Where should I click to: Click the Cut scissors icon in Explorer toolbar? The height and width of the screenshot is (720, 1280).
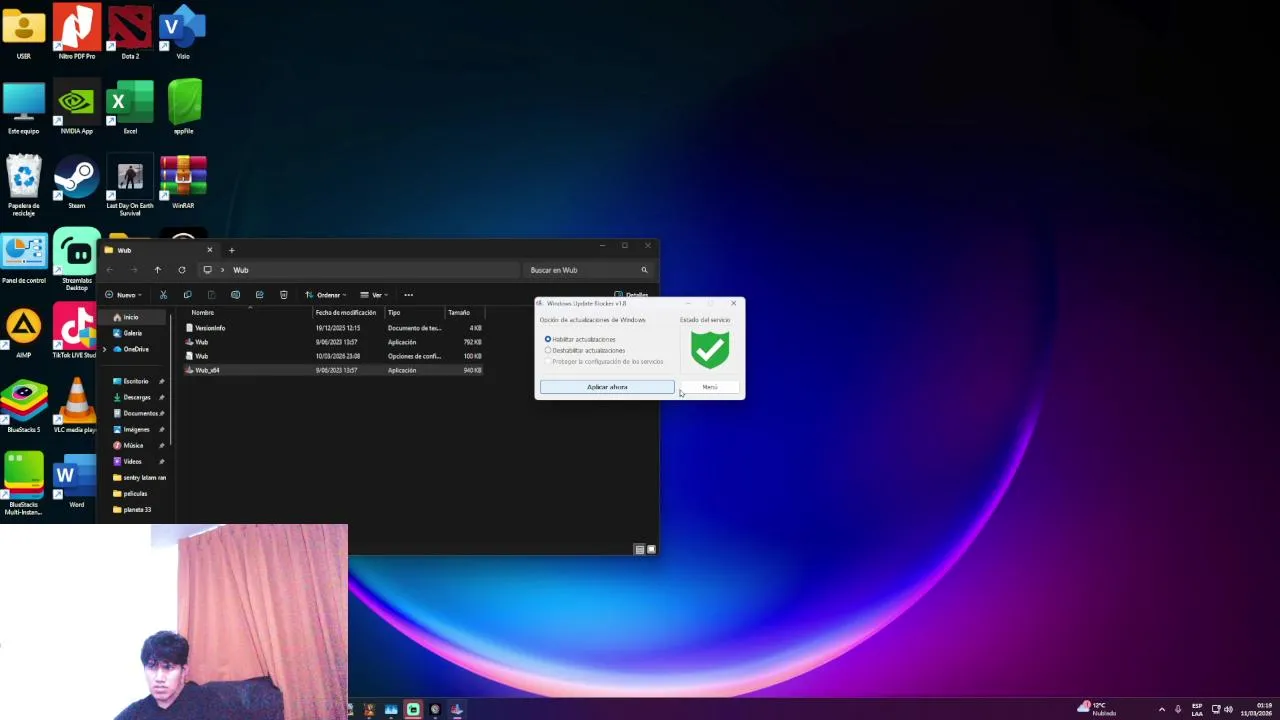coord(163,295)
